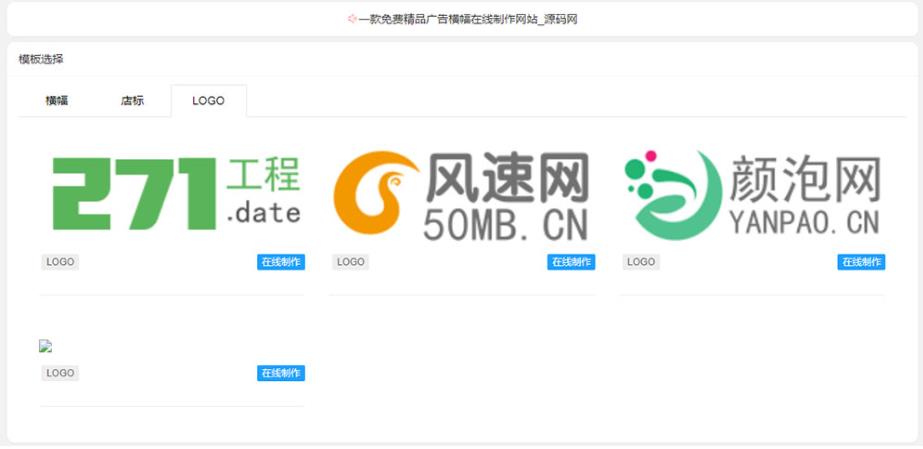The image size is (923, 449).
Task: Click the LOGO tag under the broken image
Action: point(60,373)
